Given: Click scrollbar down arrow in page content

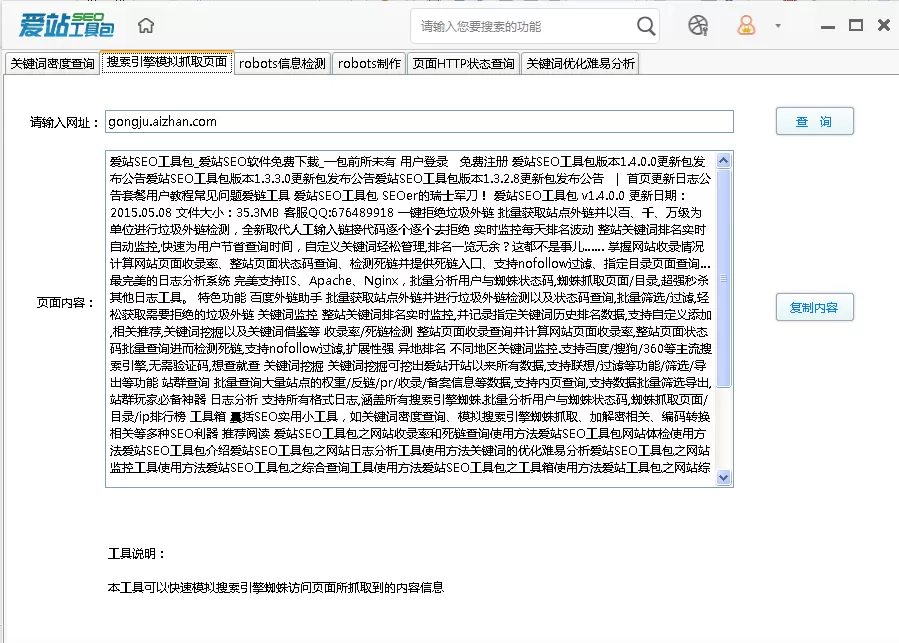Looking at the screenshot, I should [x=724, y=477].
